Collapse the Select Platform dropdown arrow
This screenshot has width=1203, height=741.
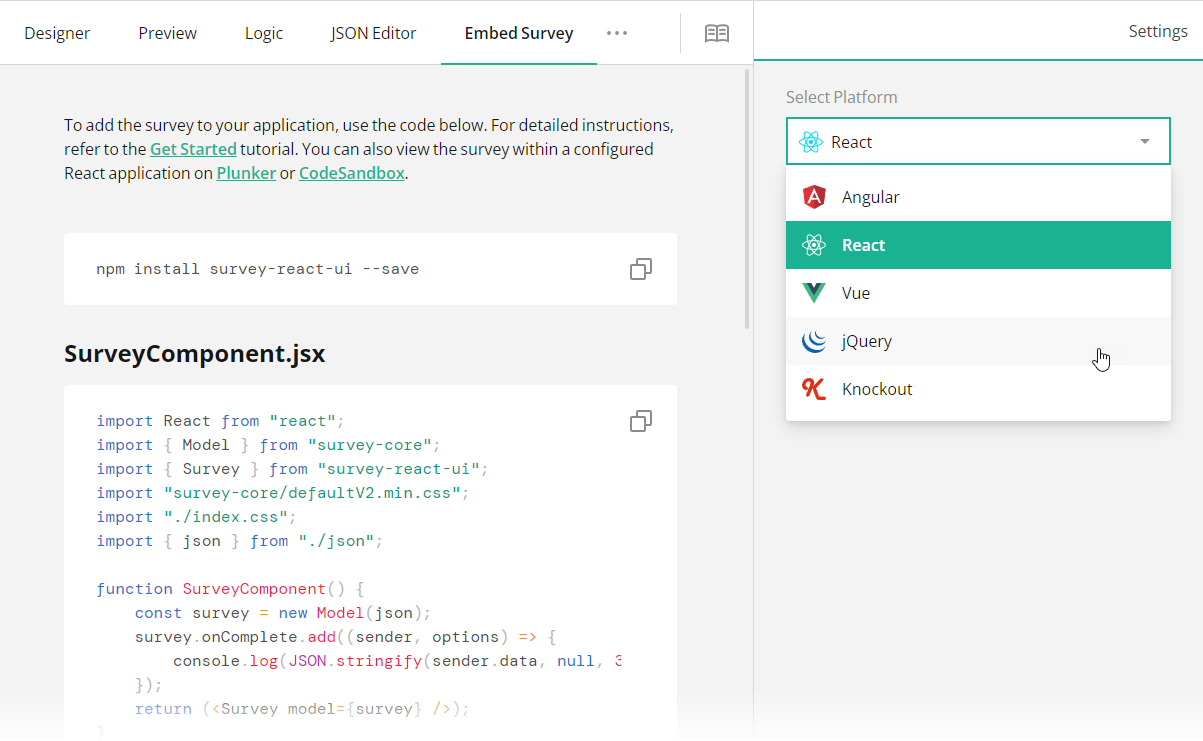pos(1144,141)
